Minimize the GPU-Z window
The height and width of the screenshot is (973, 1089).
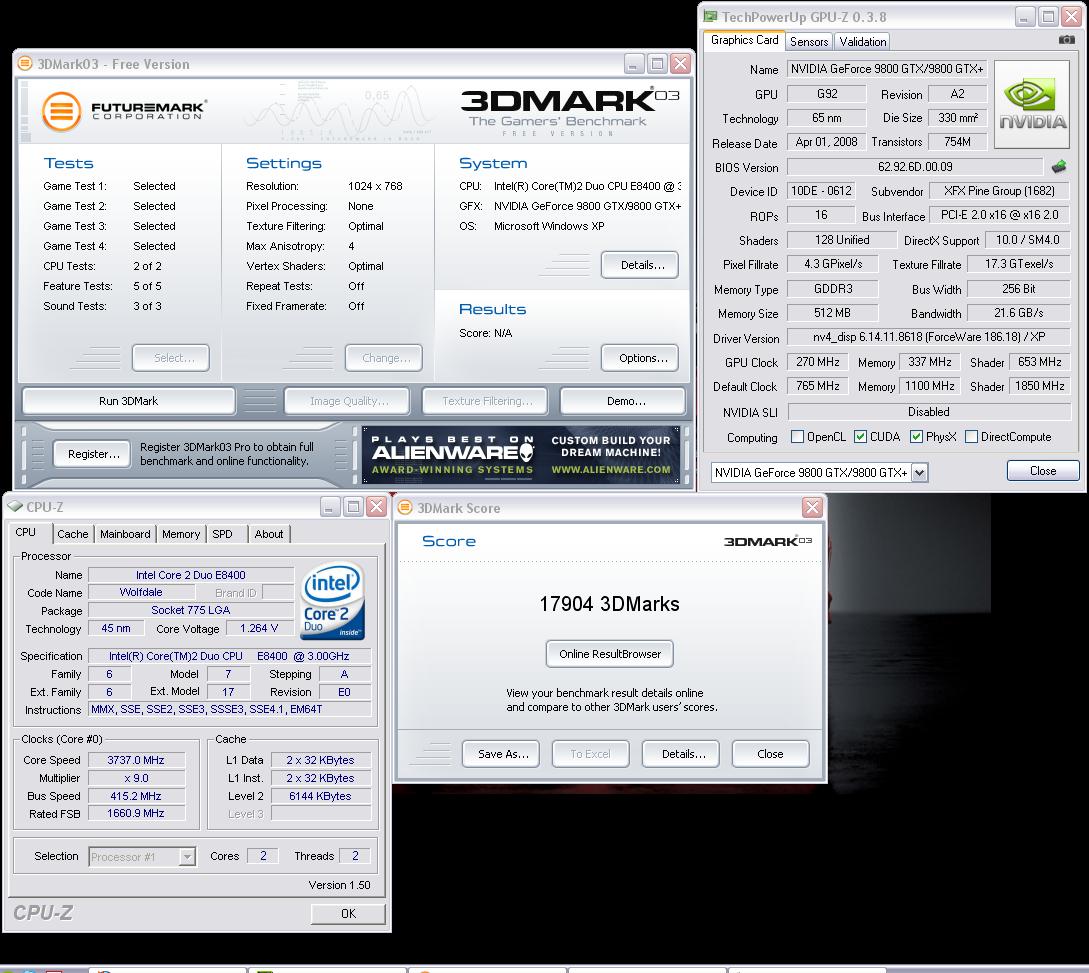pyautogui.click(x=1025, y=17)
